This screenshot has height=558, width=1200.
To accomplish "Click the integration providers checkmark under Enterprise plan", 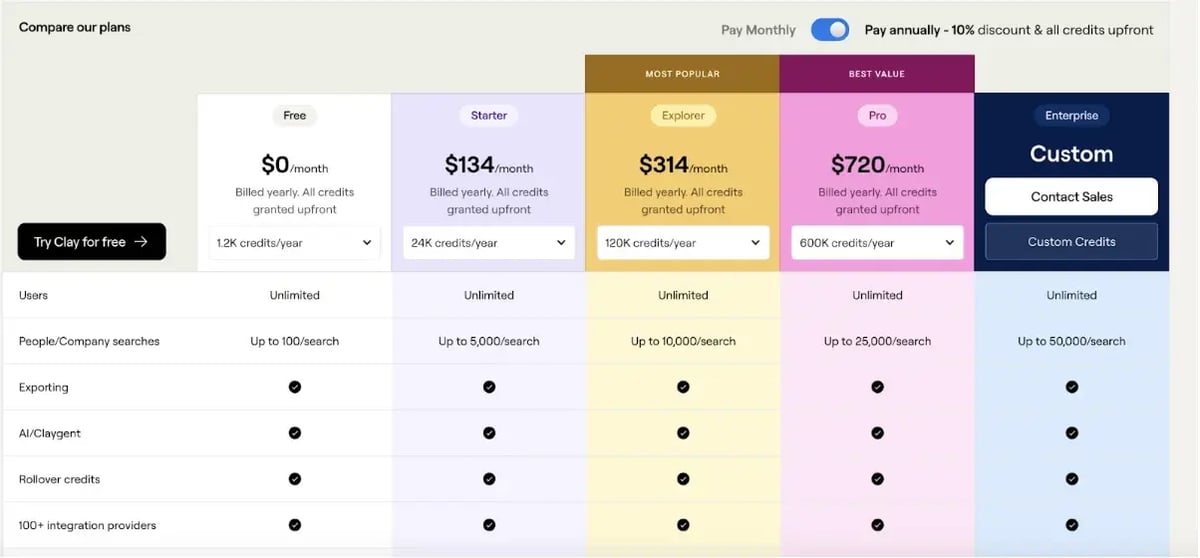I will tap(1072, 525).
